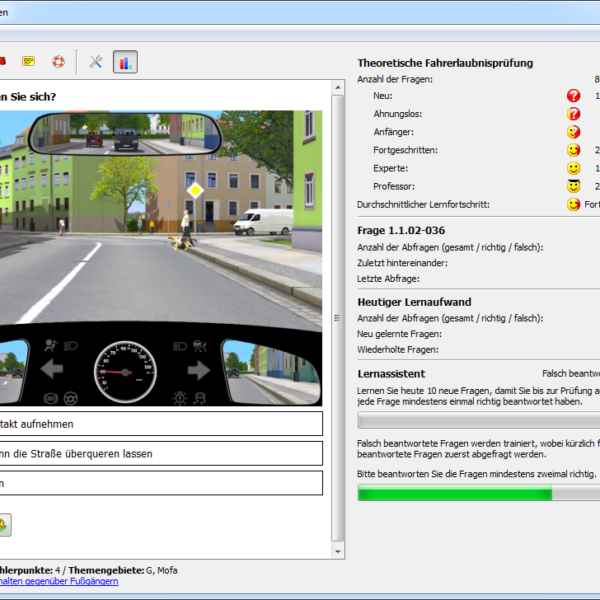This screenshot has width=600, height=600.
Task: Select the third answer option box
Action: (160, 483)
